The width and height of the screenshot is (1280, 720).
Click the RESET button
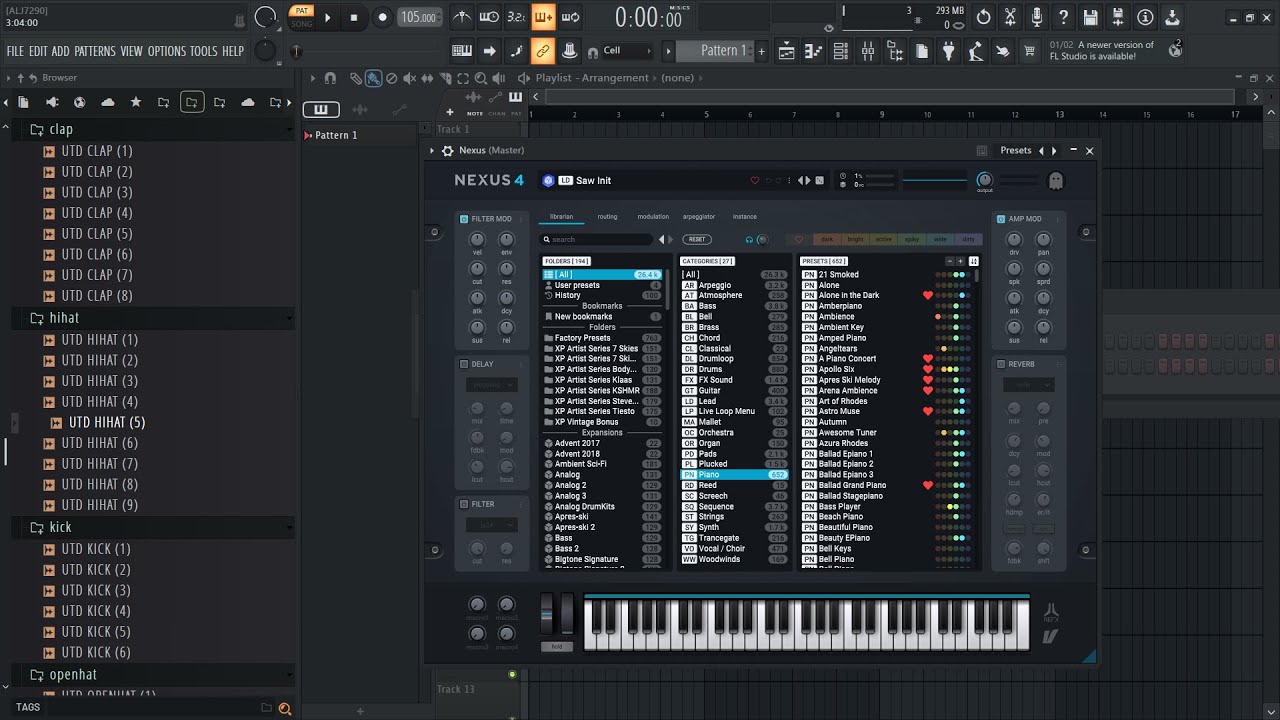[697, 240]
